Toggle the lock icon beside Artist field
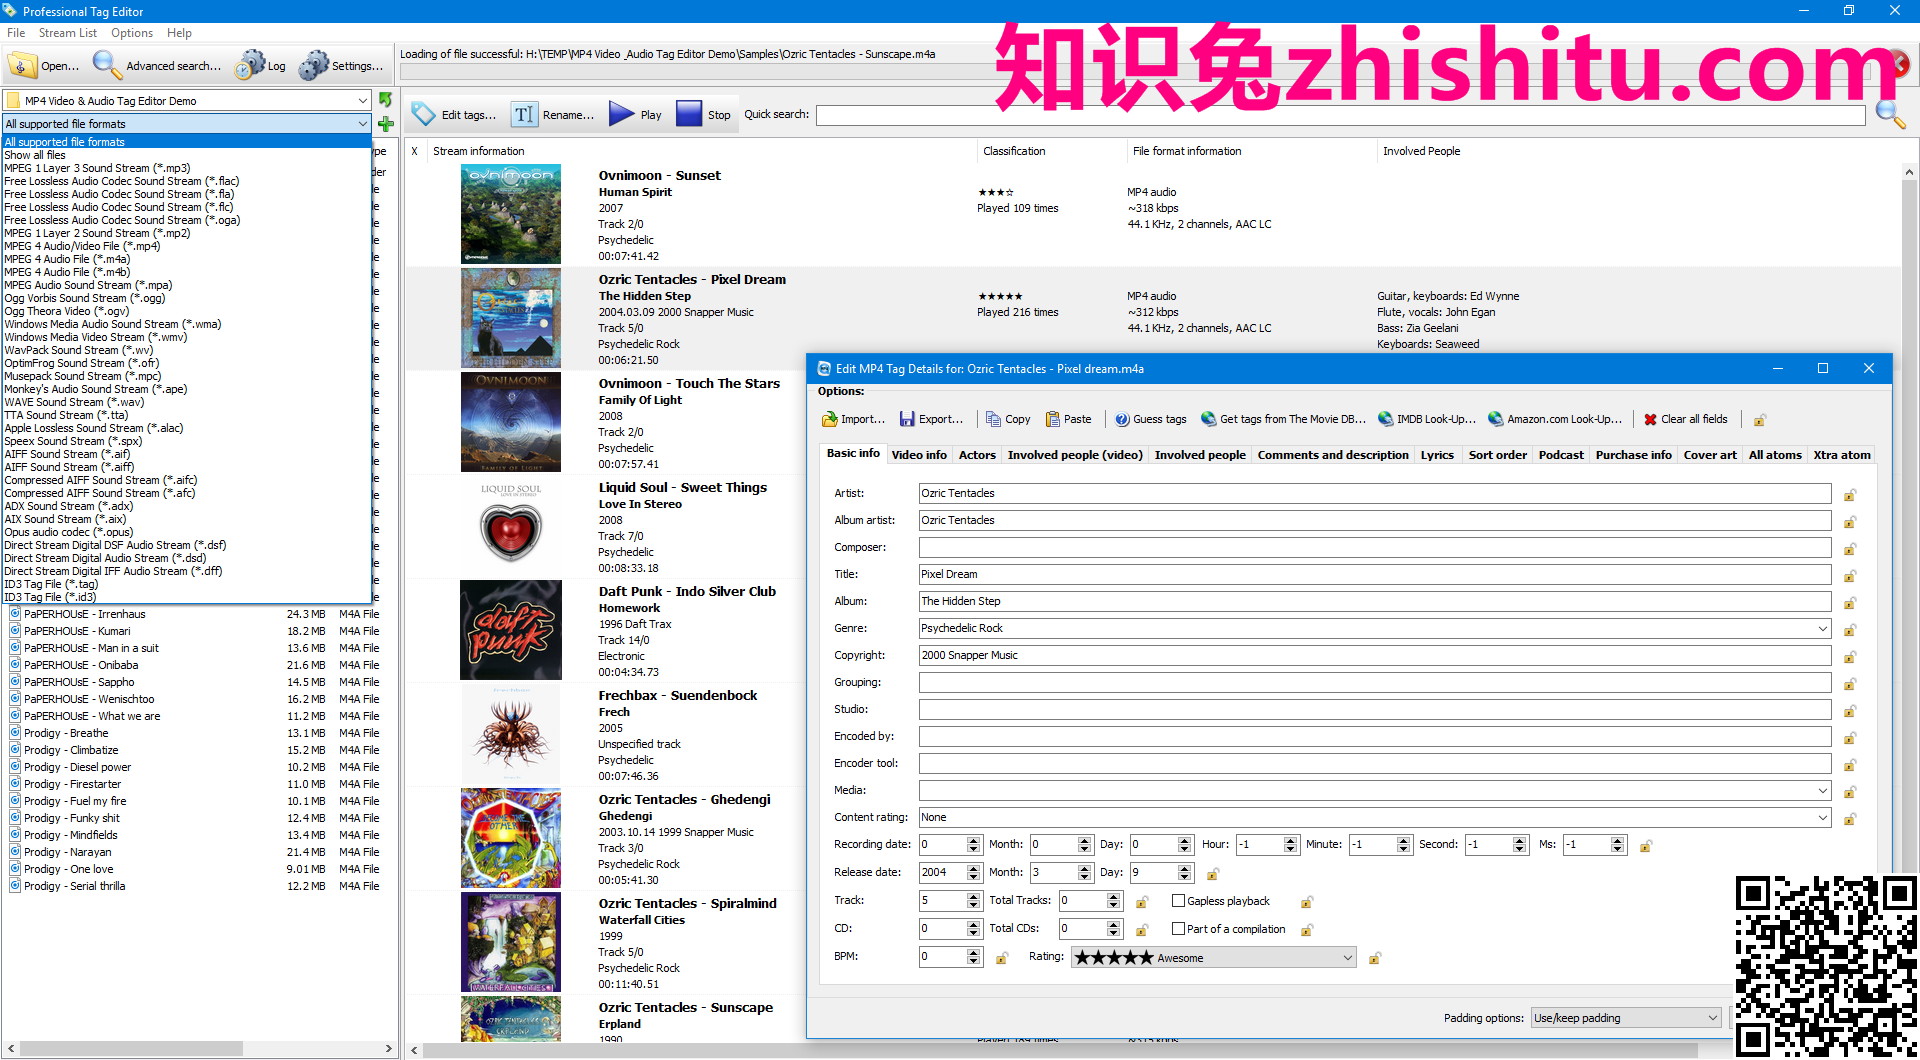Image resolution: width=1920 pixels, height=1060 pixels. [x=1850, y=495]
